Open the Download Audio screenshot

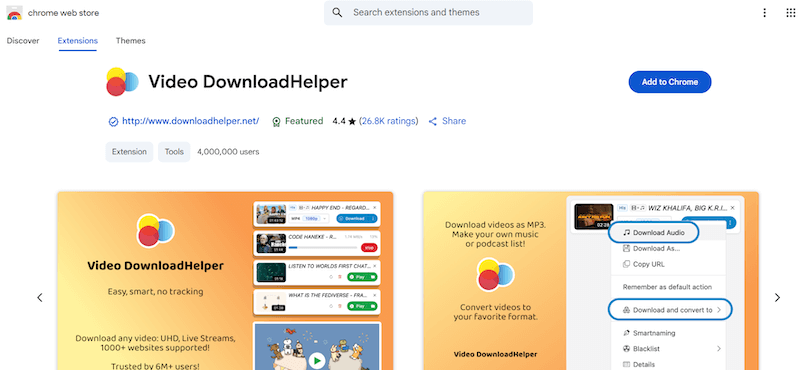click(591, 281)
